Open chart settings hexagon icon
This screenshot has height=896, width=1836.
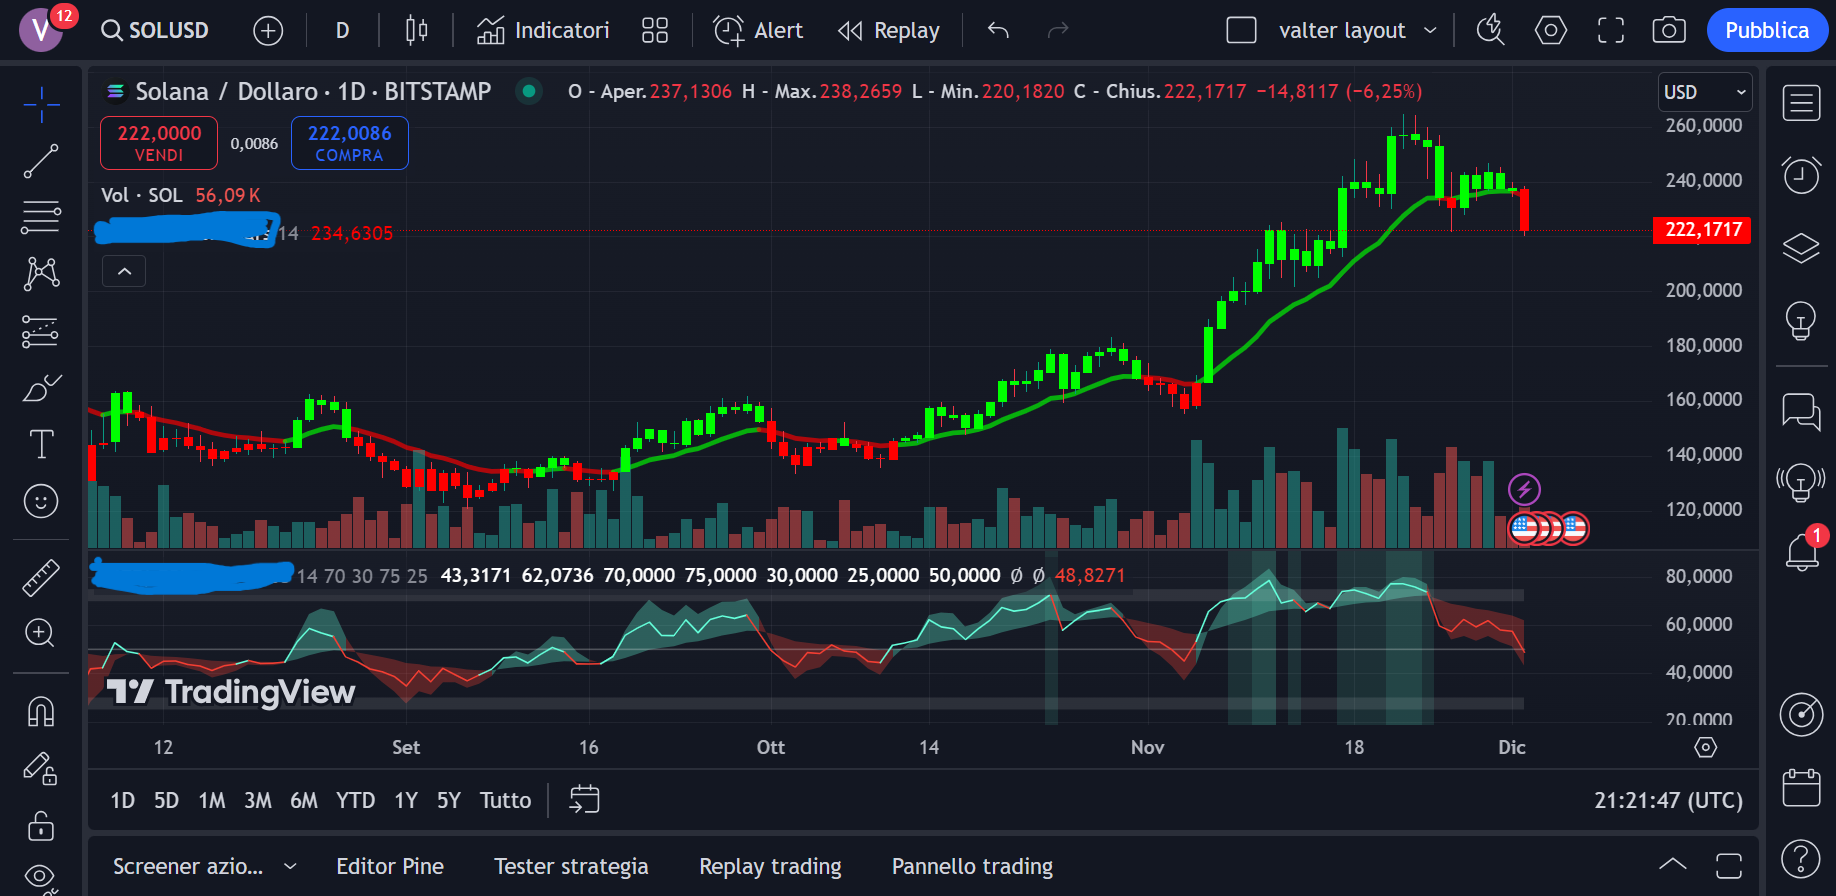(x=1551, y=31)
